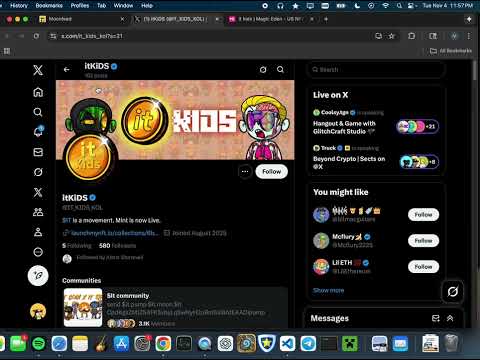Open the $it community card
This screenshot has height=360, width=480.
point(175,307)
